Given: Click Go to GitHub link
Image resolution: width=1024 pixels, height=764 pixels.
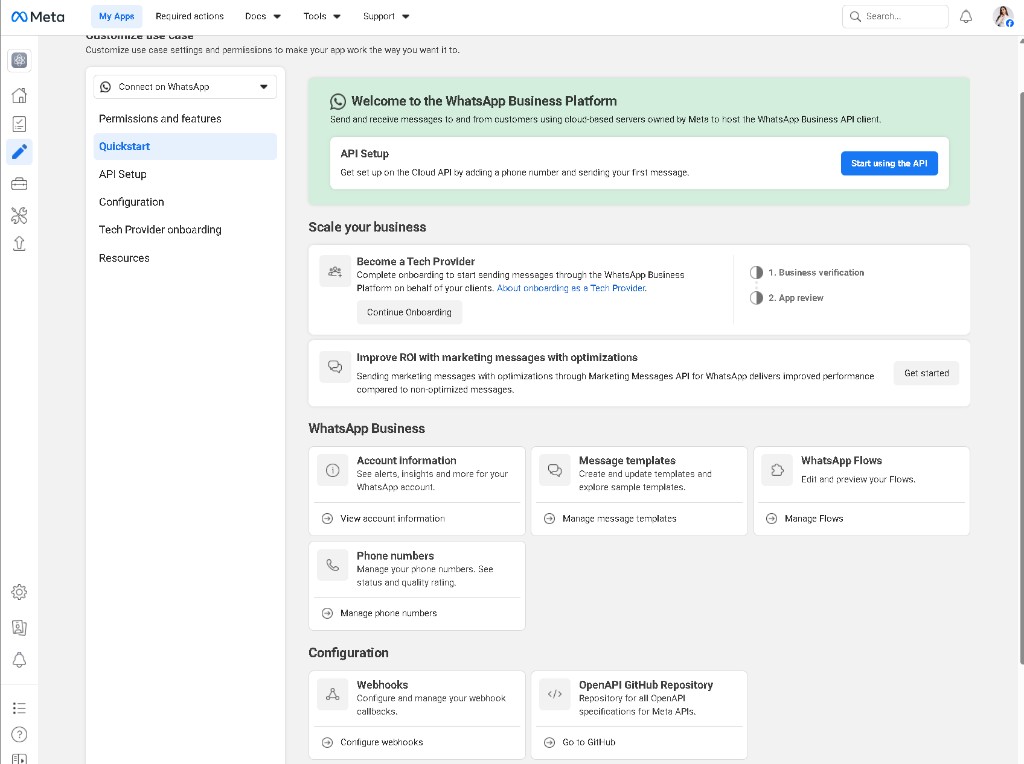Looking at the screenshot, I should click(x=588, y=742).
